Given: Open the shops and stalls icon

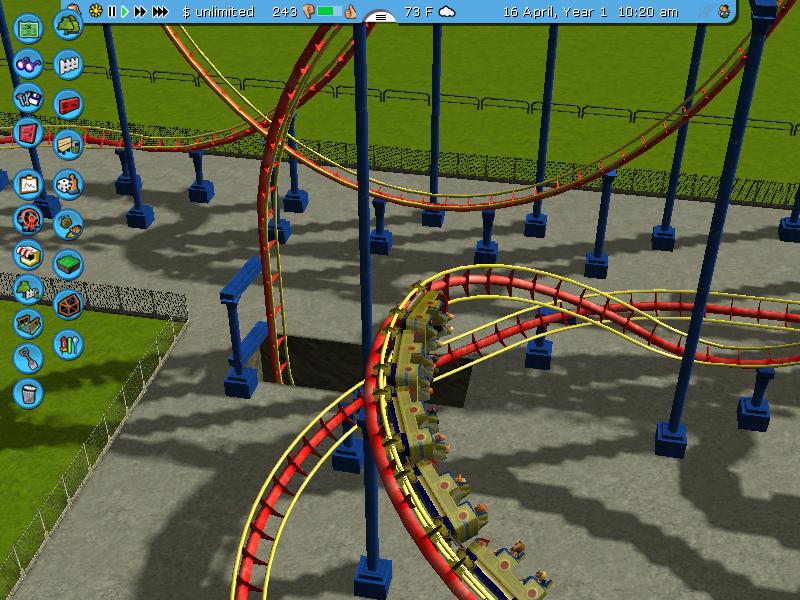Looking at the screenshot, I should point(28,254).
